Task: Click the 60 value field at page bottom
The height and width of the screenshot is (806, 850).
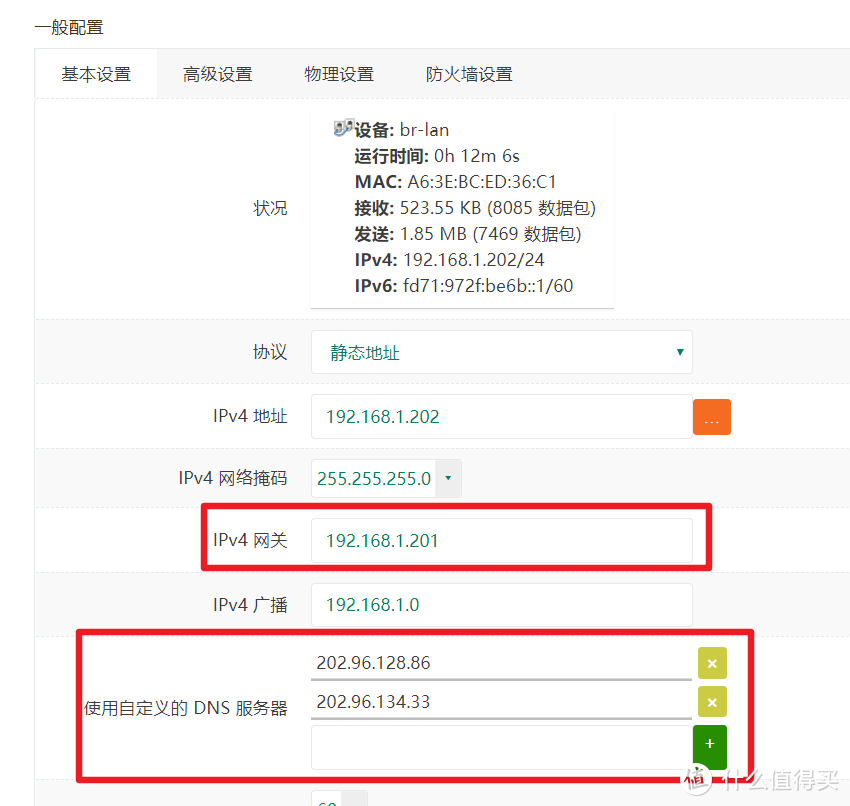Action: click(326, 801)
